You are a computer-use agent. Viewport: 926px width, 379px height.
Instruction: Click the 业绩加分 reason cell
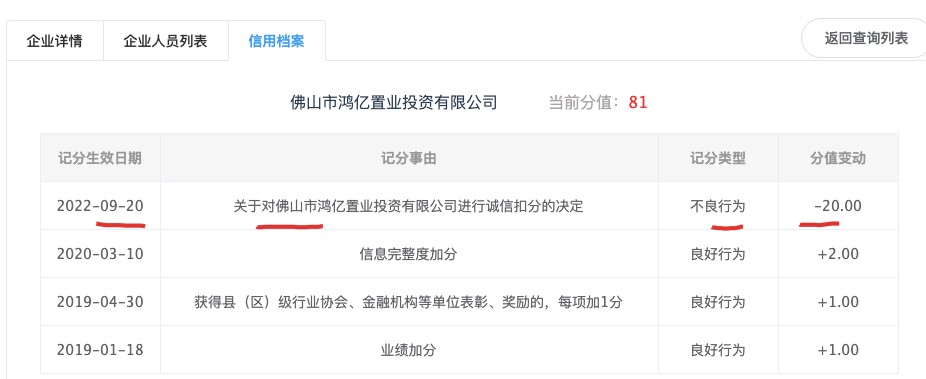[409, 349]
